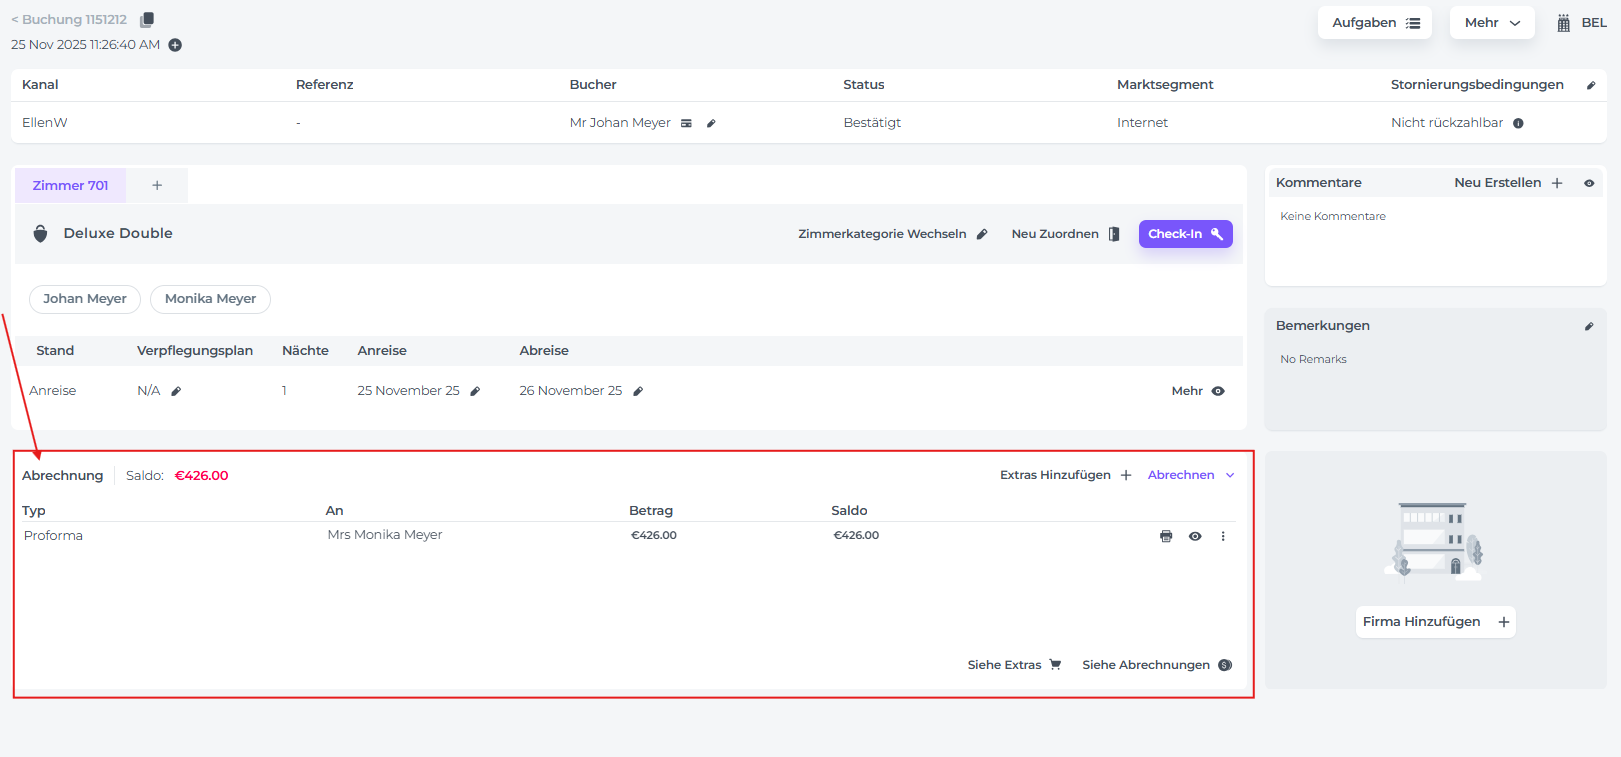
Task: Toggle visibility of Kommentare with eye icon
Action: pyautogui.click(x=1589, y=183)
